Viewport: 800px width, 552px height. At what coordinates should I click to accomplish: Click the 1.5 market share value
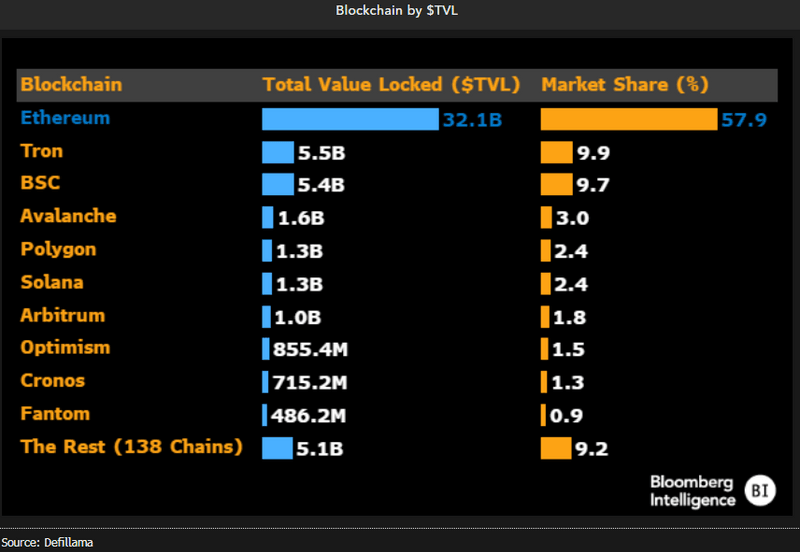pos(568,349)
